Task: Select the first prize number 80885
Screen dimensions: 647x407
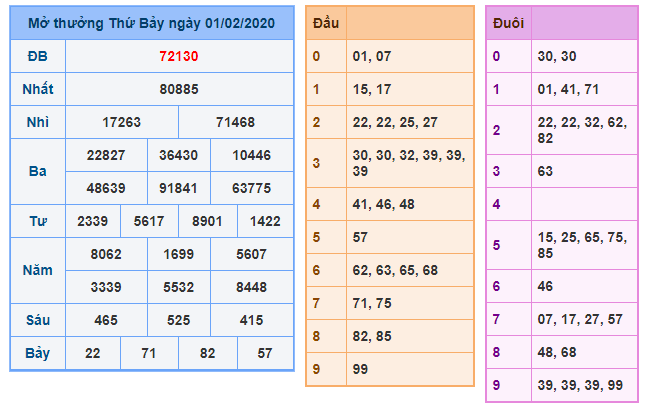Action: (179, 89)
